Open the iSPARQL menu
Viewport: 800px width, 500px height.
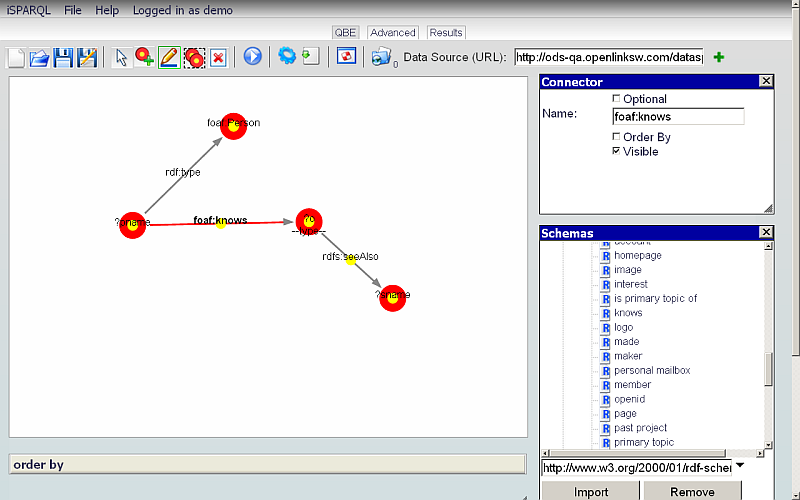pyautogui.click(x=29, y=10)
